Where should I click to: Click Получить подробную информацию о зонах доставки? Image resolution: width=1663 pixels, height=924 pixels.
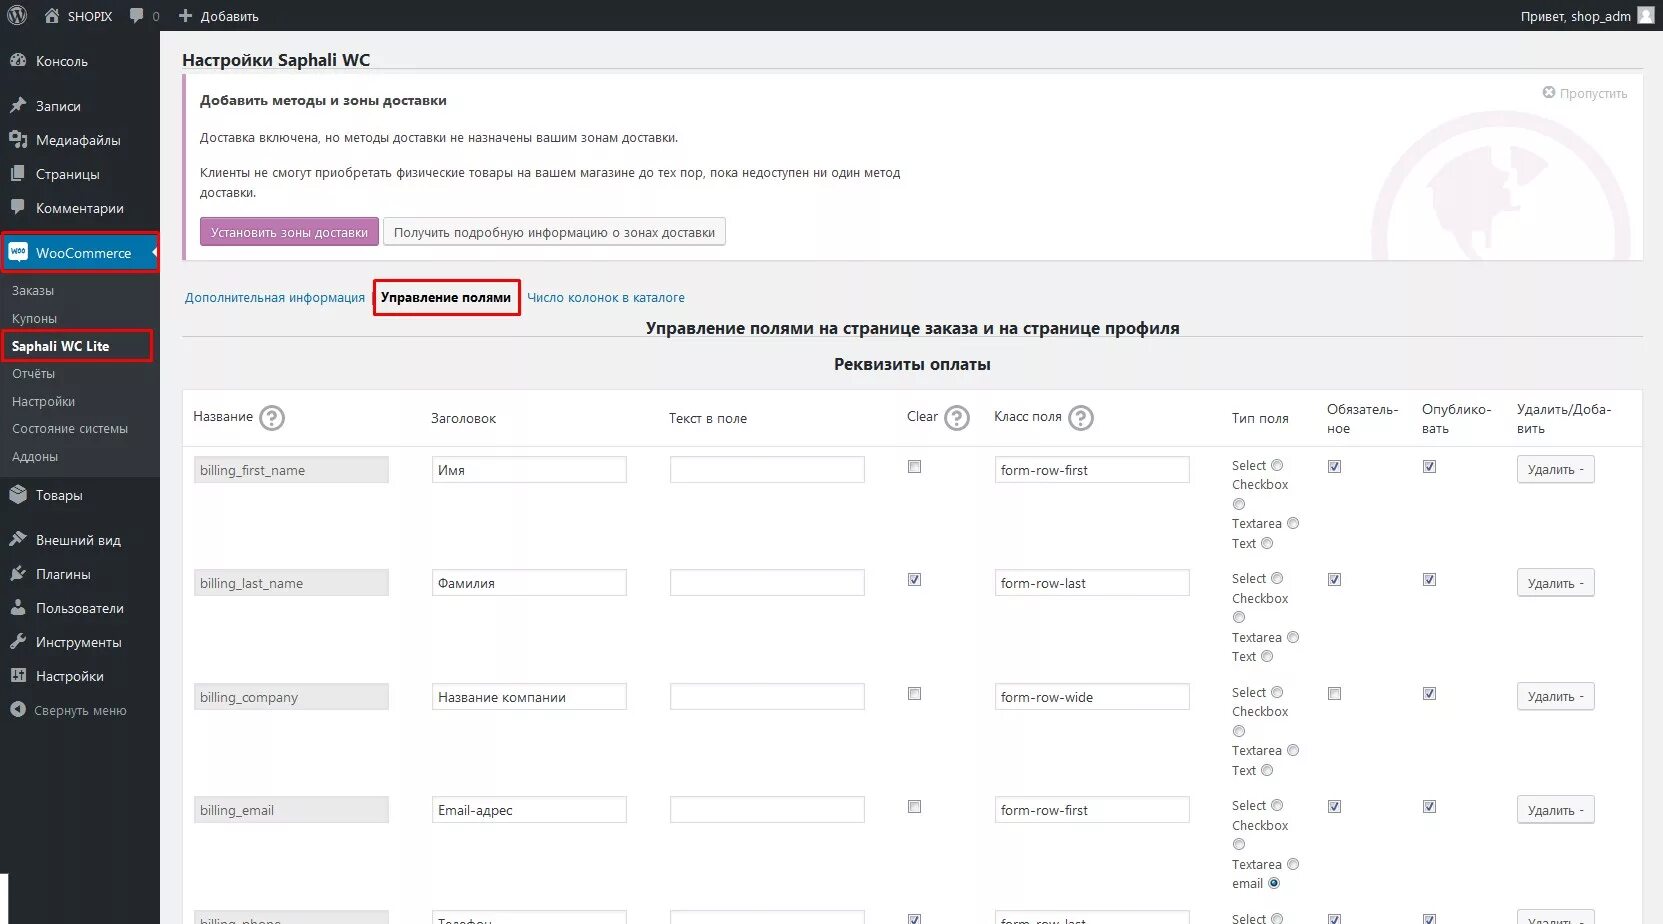coord(554,232)
